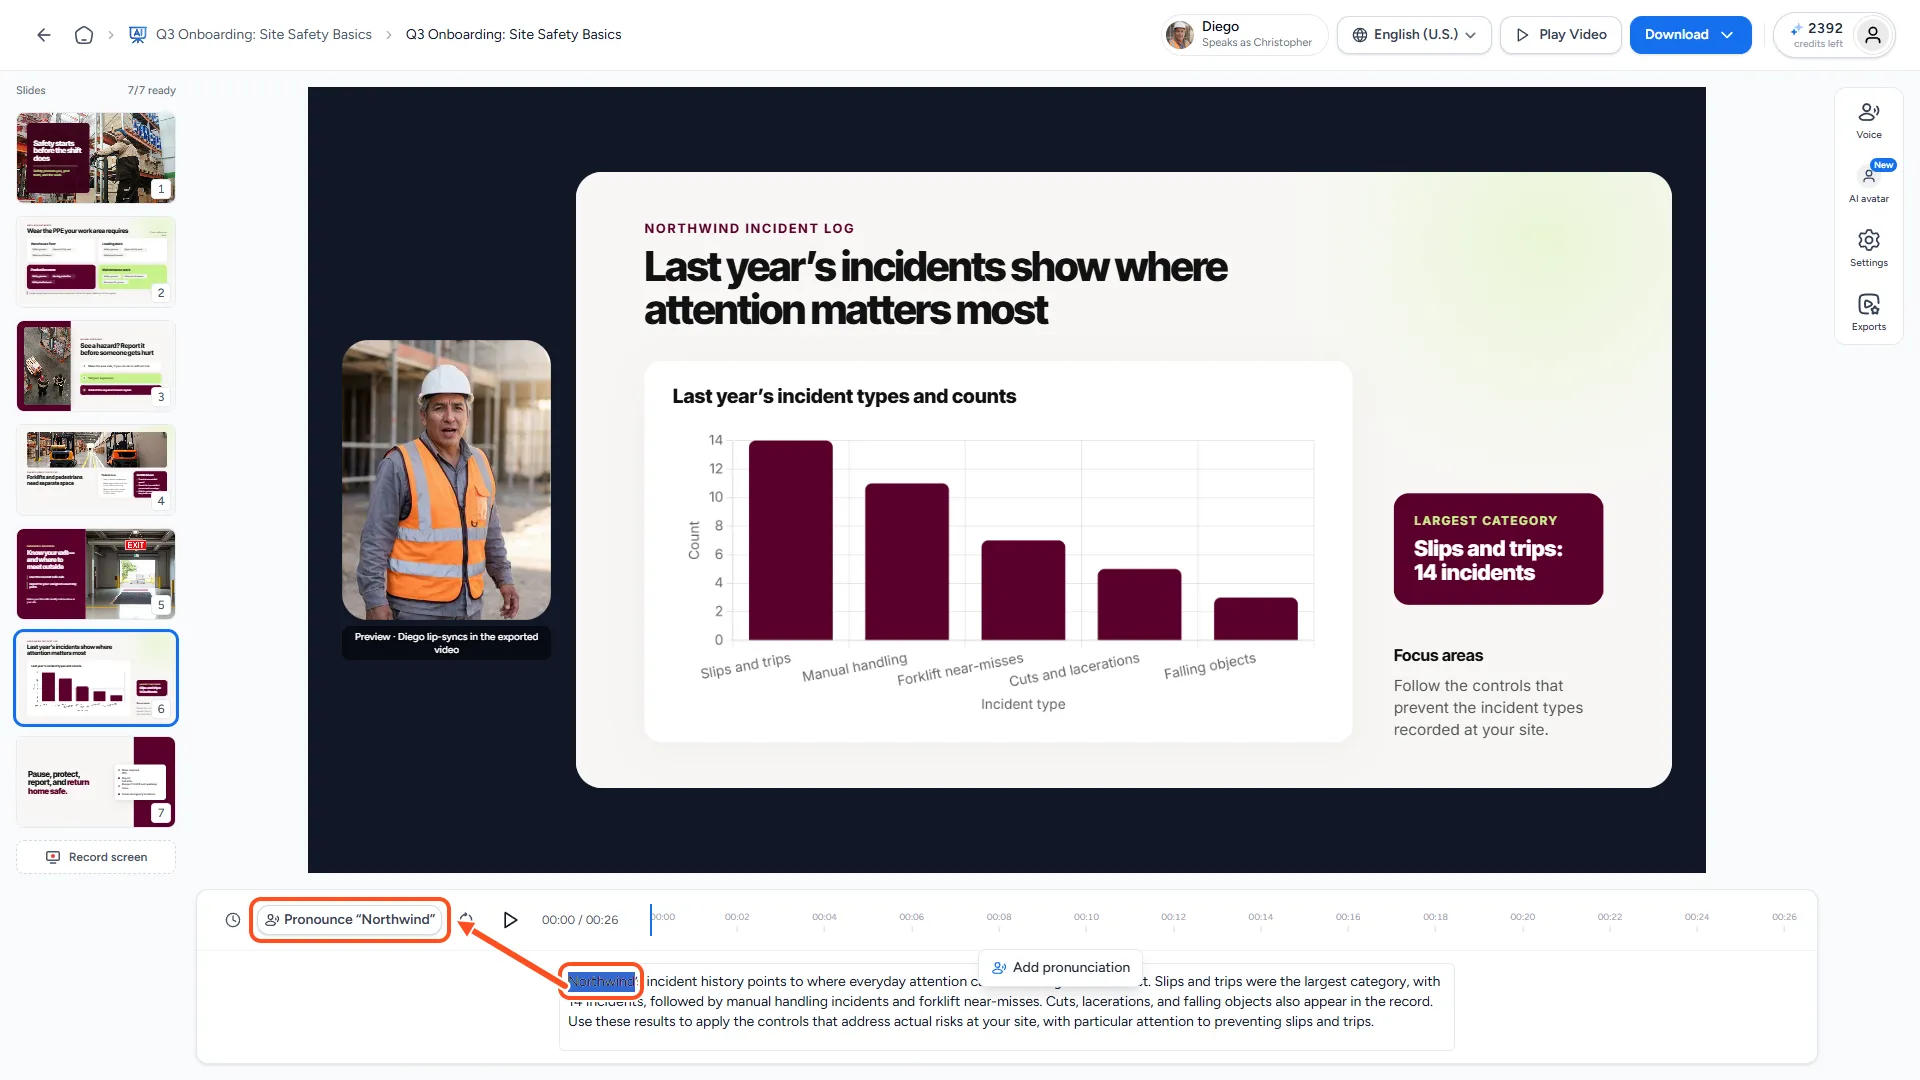Open the Exports panel
Image resolution: width=1920 pixels, height=1080 pixels.
pos(1868,312)
